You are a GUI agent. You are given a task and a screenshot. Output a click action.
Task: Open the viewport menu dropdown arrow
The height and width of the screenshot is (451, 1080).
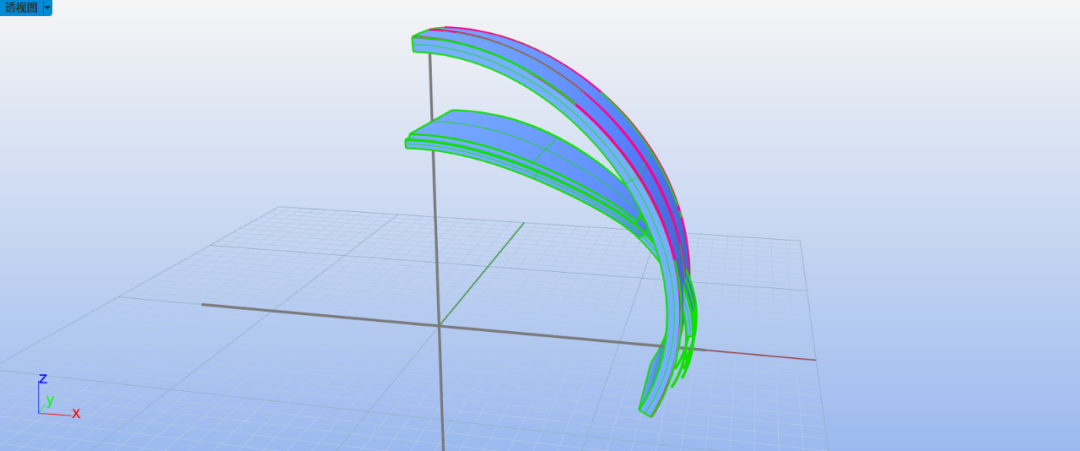point(47,8)
